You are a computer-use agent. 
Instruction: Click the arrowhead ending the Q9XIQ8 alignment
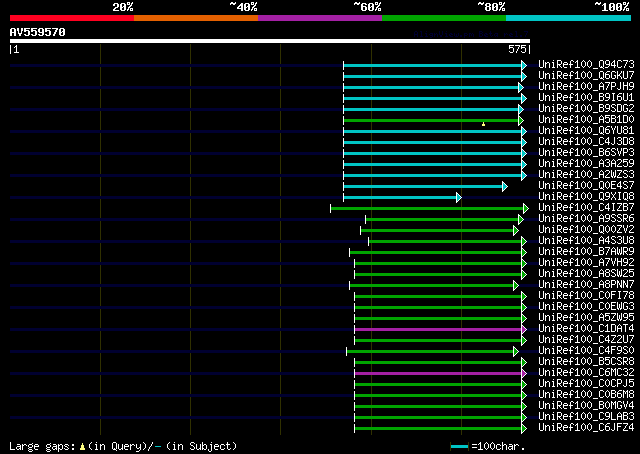point(459,198)
